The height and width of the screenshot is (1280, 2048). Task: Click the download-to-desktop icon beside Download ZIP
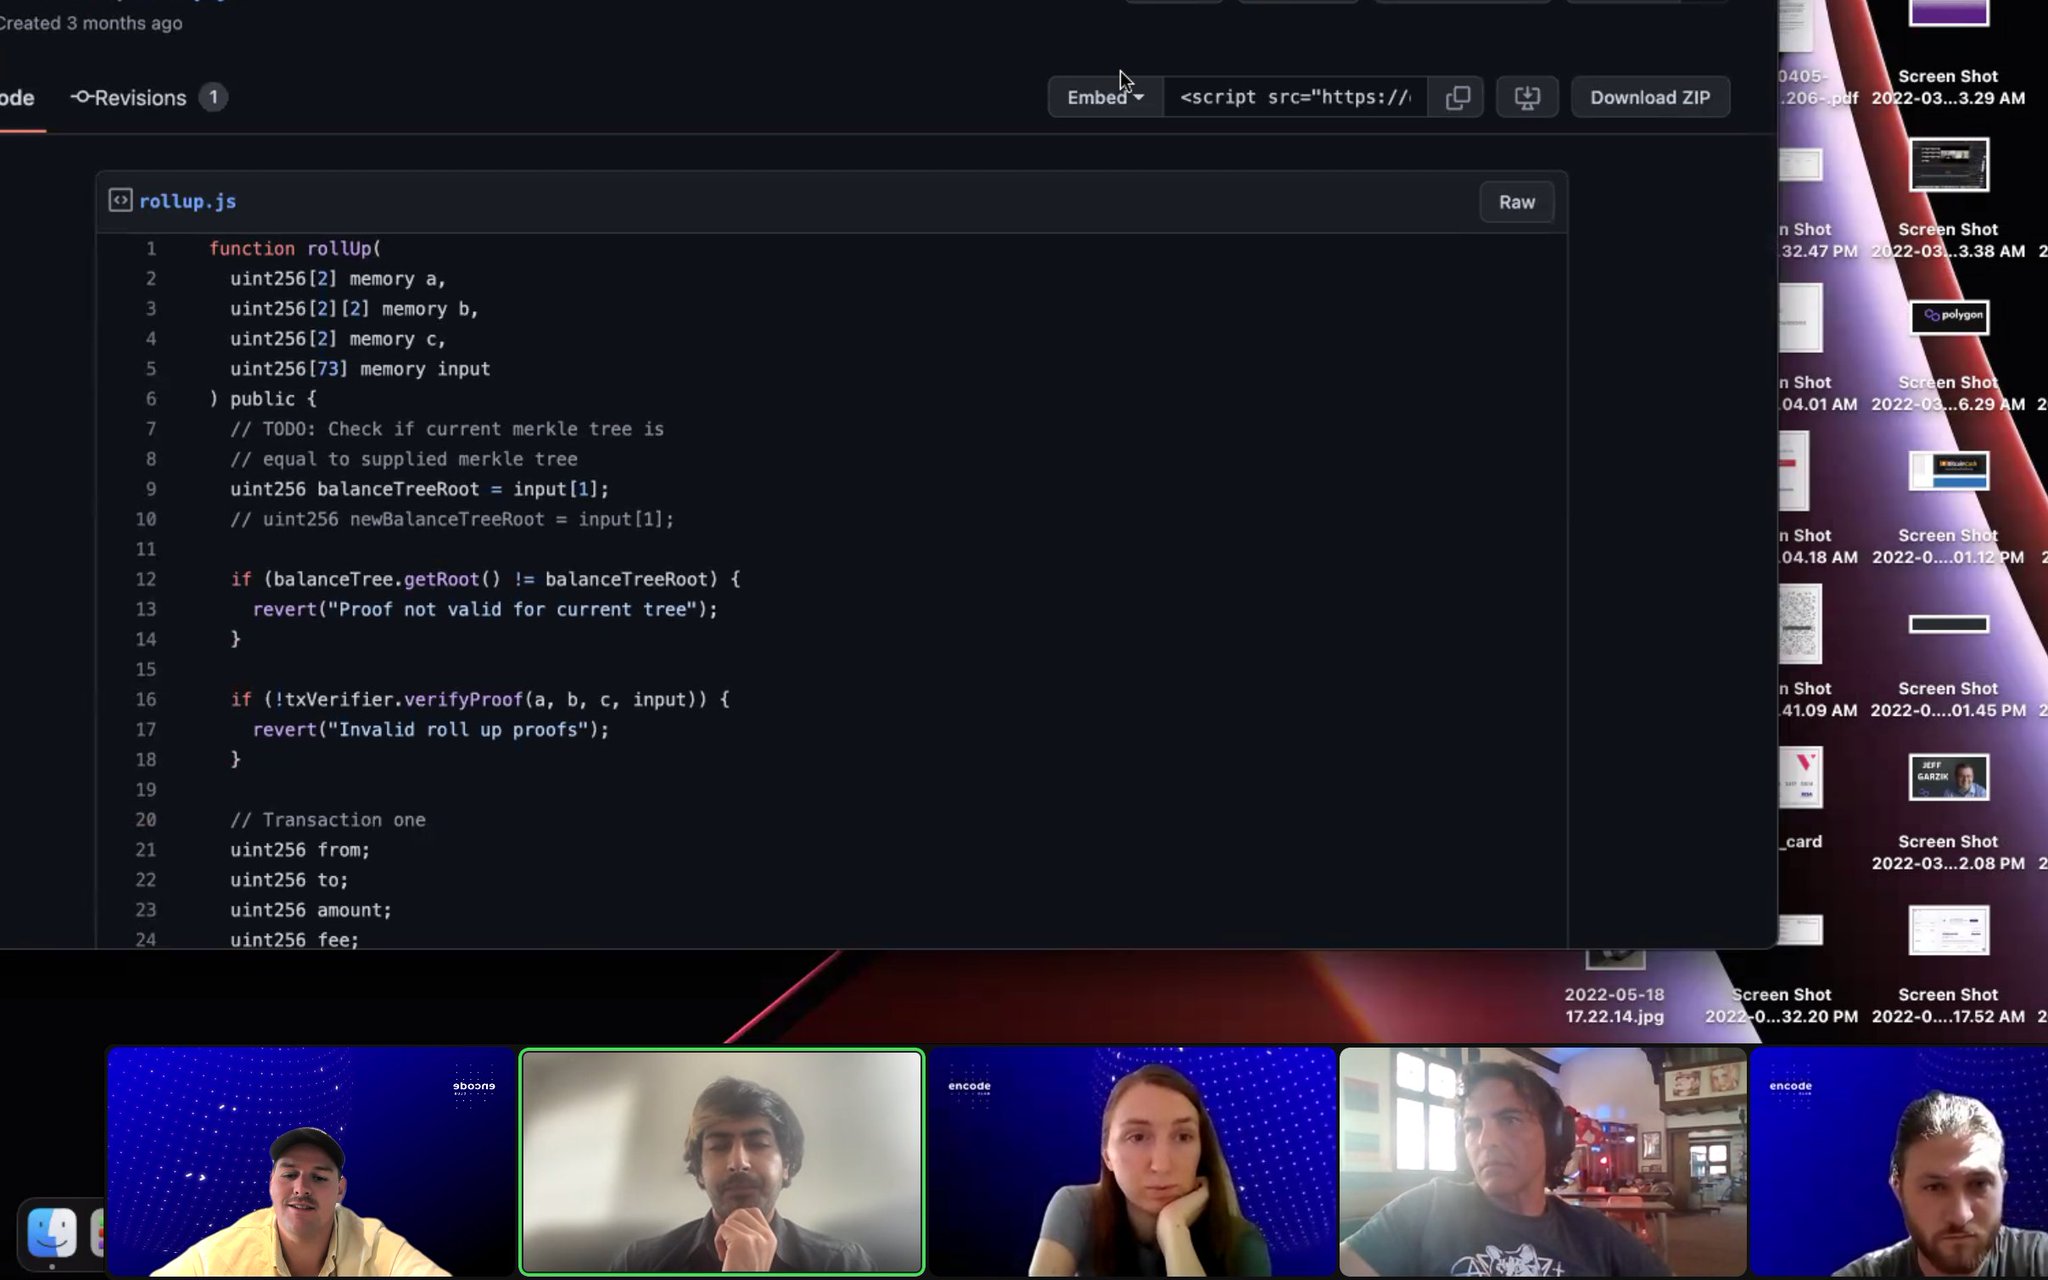pos(1527,97)
